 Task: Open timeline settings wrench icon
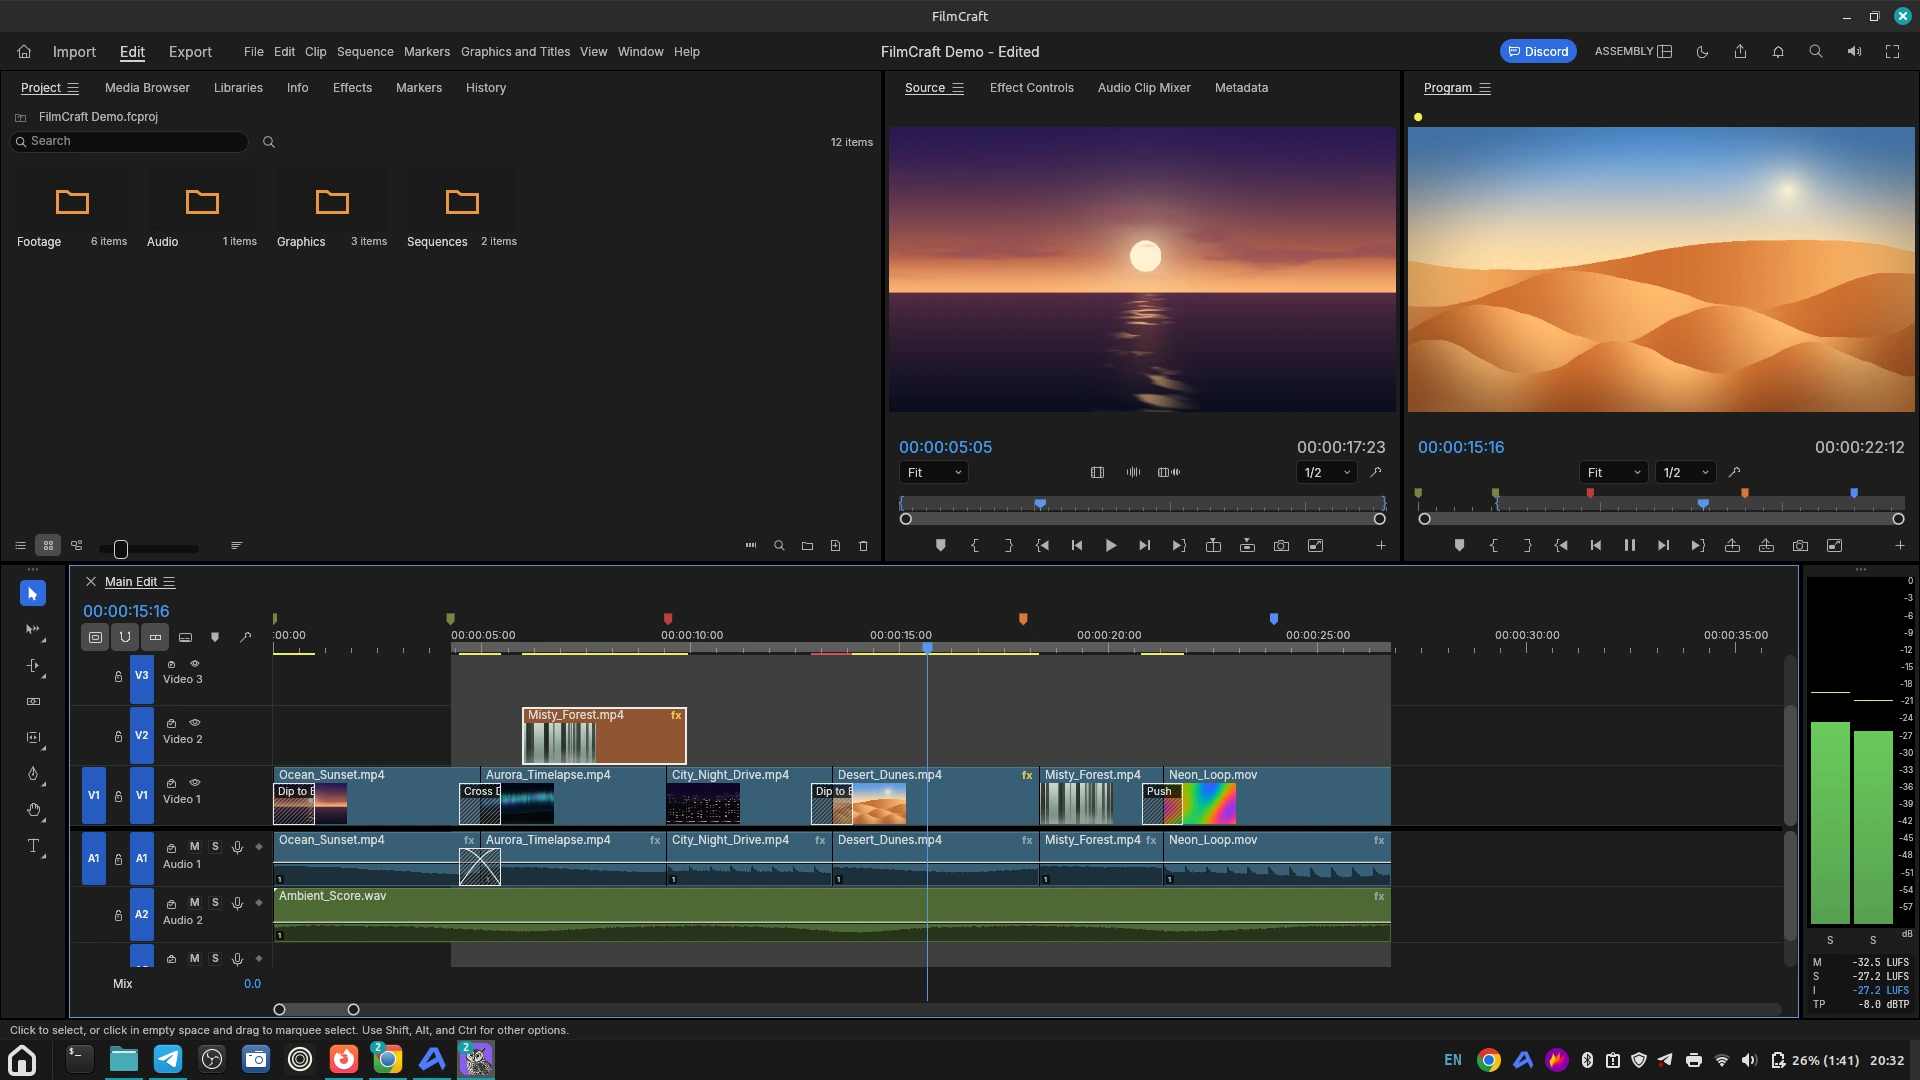tap(245, 637)
